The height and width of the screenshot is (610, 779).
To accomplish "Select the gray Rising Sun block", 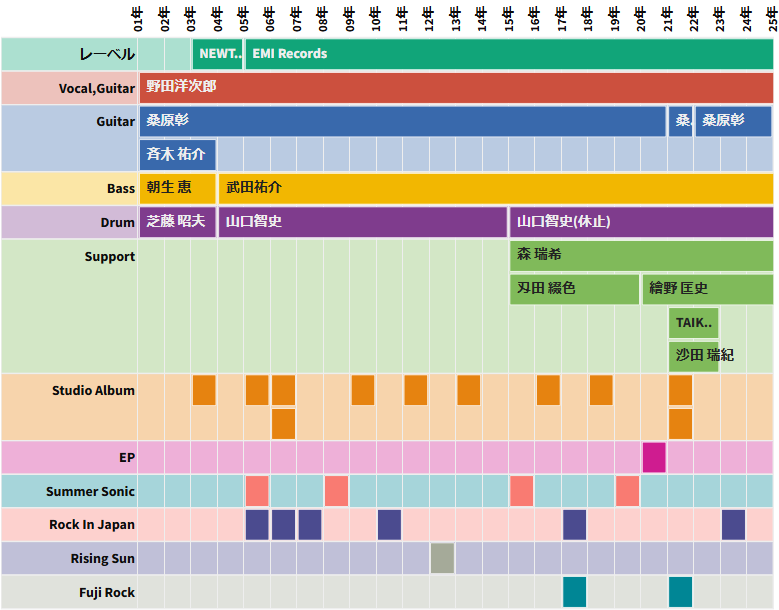I will coord(442,558).
